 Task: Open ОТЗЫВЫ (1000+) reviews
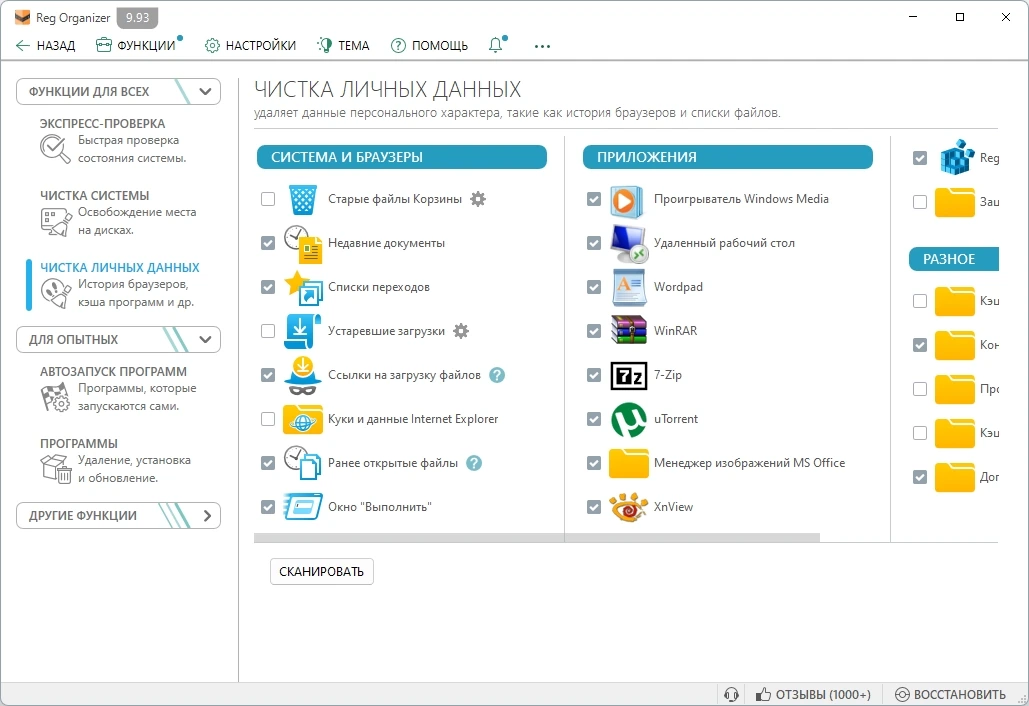point(813,694)
